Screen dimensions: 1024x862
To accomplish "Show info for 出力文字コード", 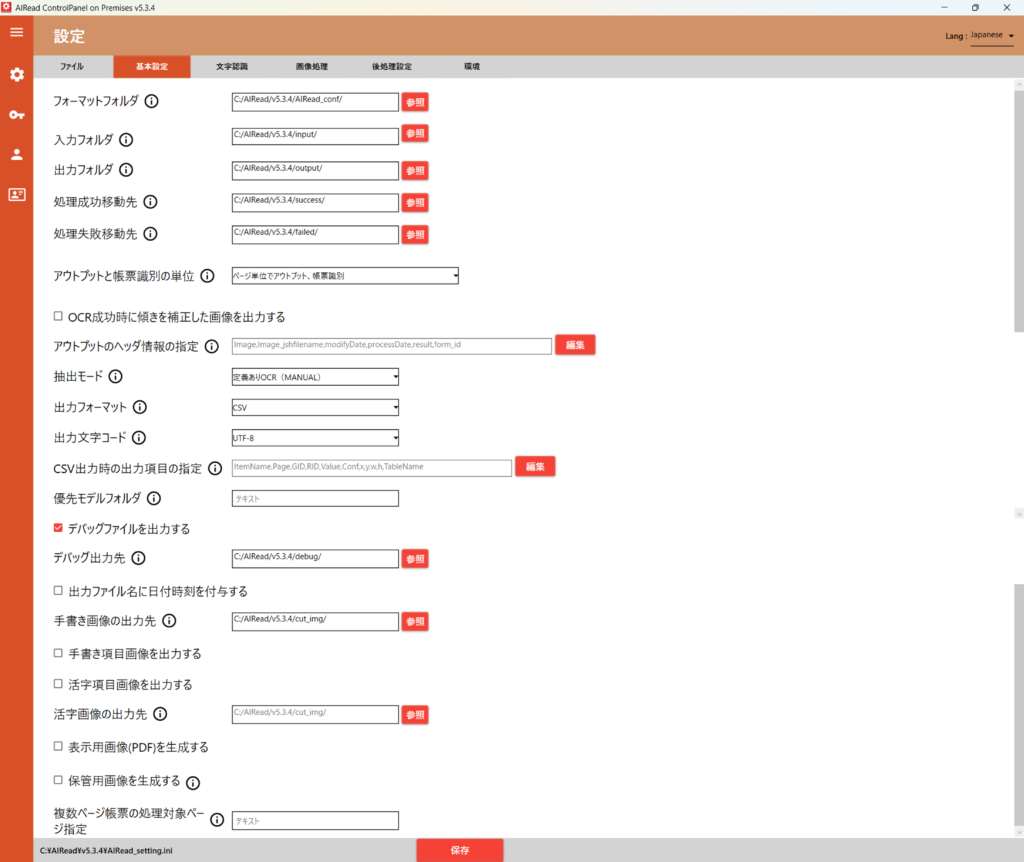I will pos(139,438).
